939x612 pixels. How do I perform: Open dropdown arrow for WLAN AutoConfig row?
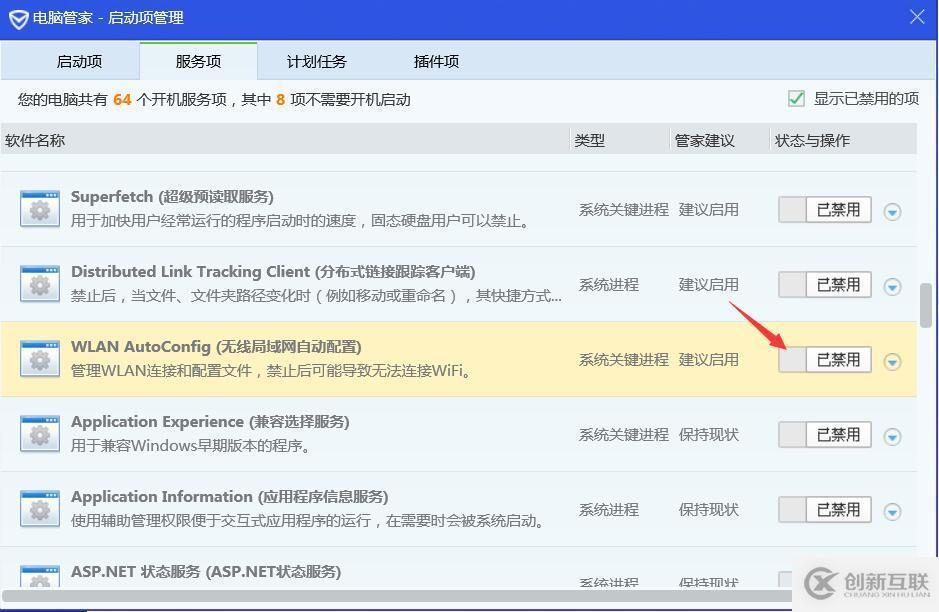point(892,361)
